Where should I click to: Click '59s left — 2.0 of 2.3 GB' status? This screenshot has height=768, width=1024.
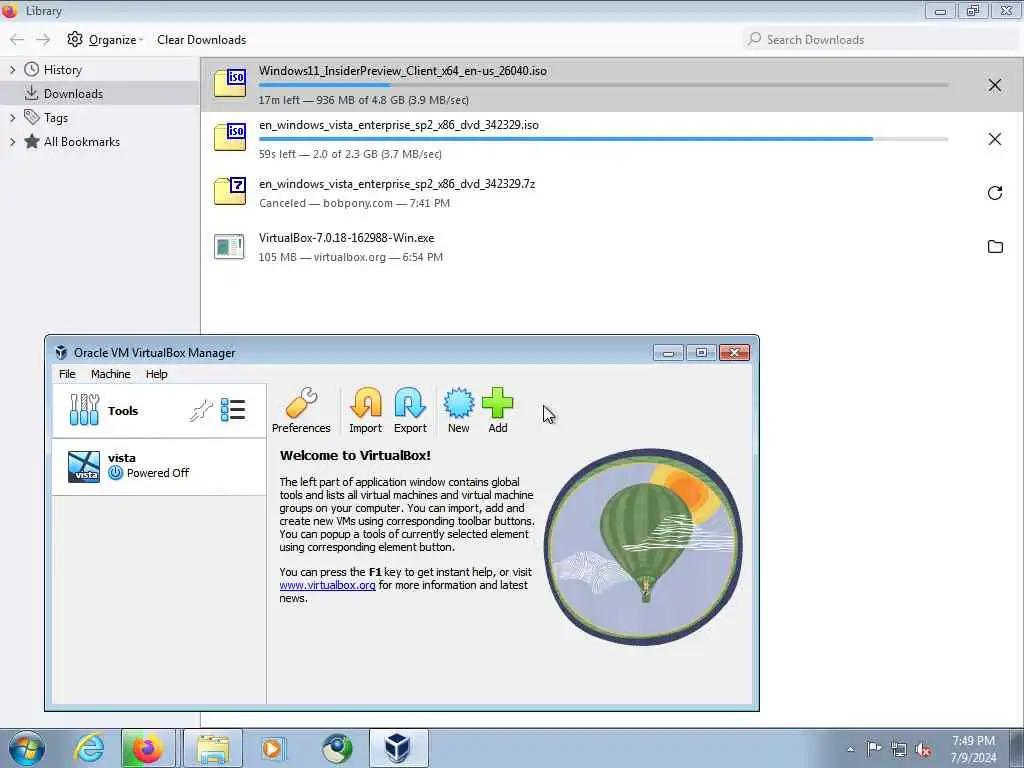click(350, 154)
